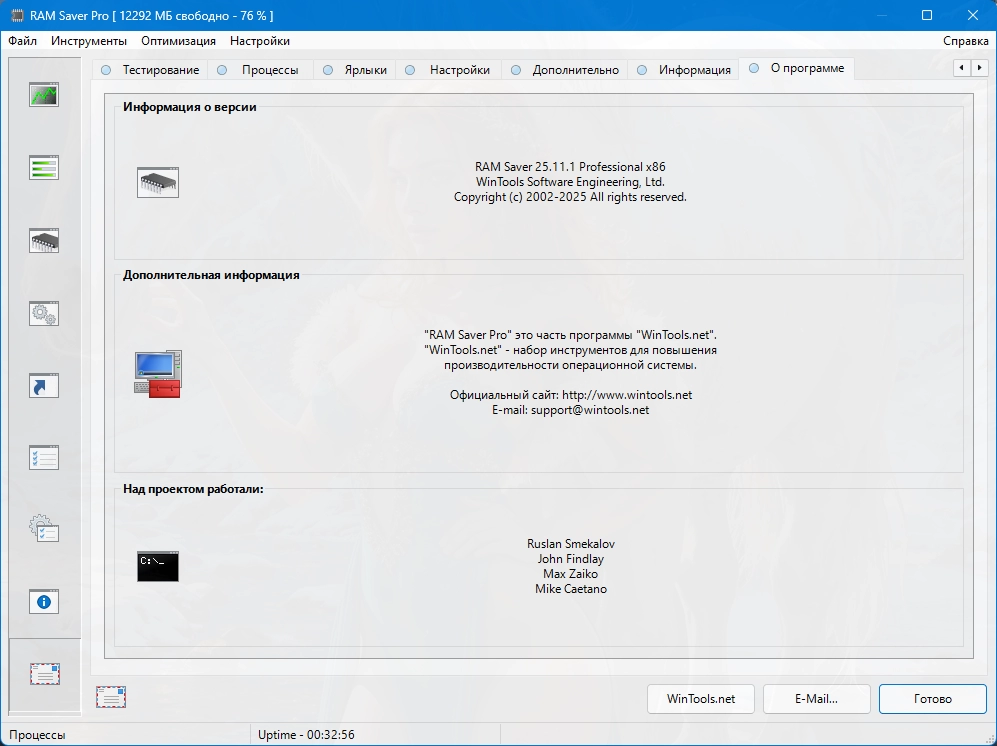Screen dimensions: 997x746
Task: Click the RAM Saver title bar app icon
Action: (x=17, y=15)
